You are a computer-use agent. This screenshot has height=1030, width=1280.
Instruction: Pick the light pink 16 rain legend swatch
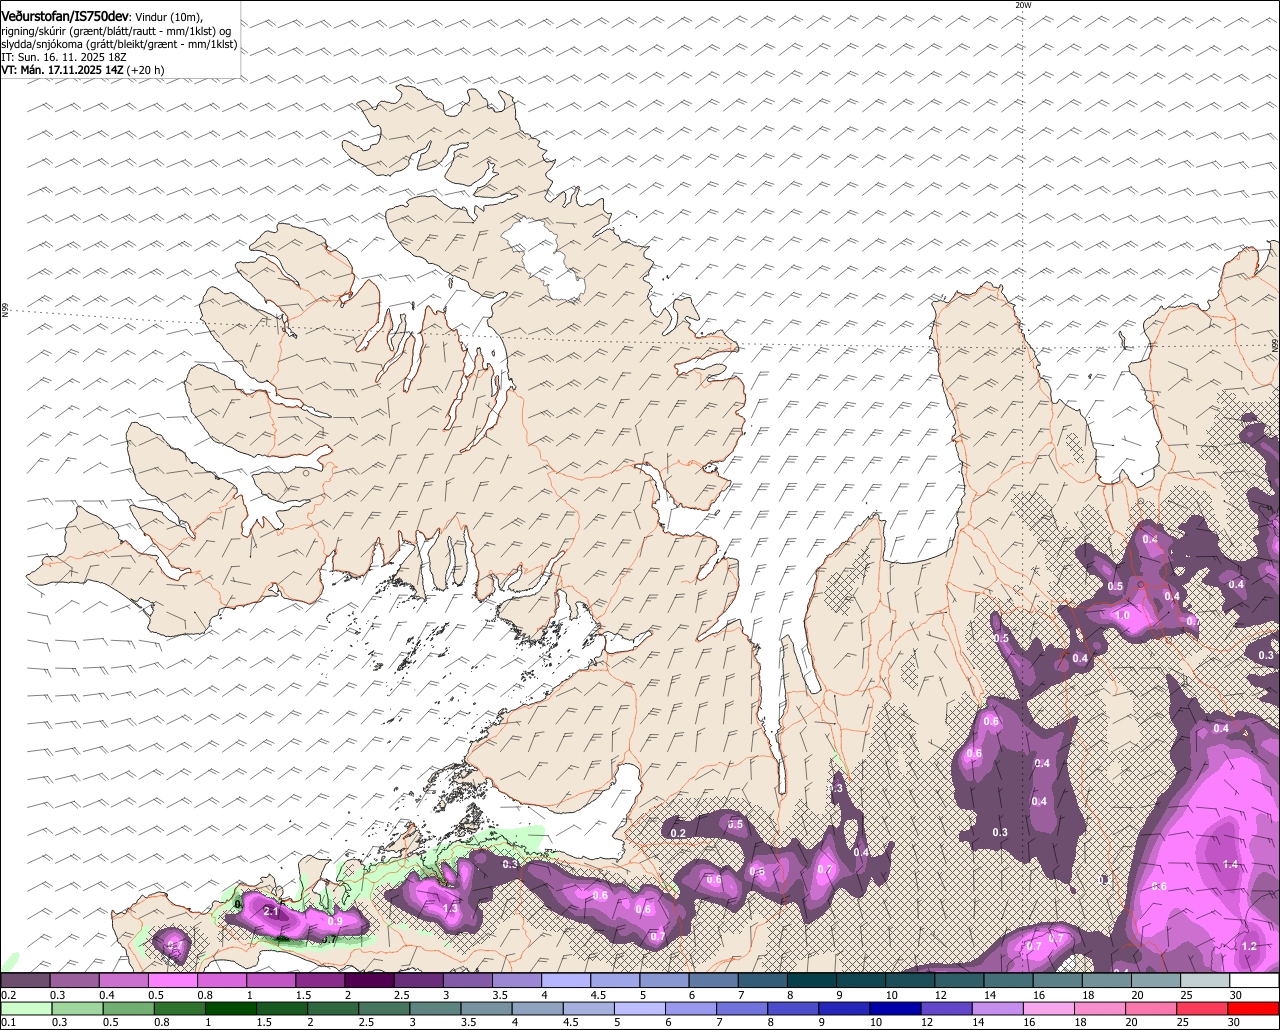(1049, 1008)
